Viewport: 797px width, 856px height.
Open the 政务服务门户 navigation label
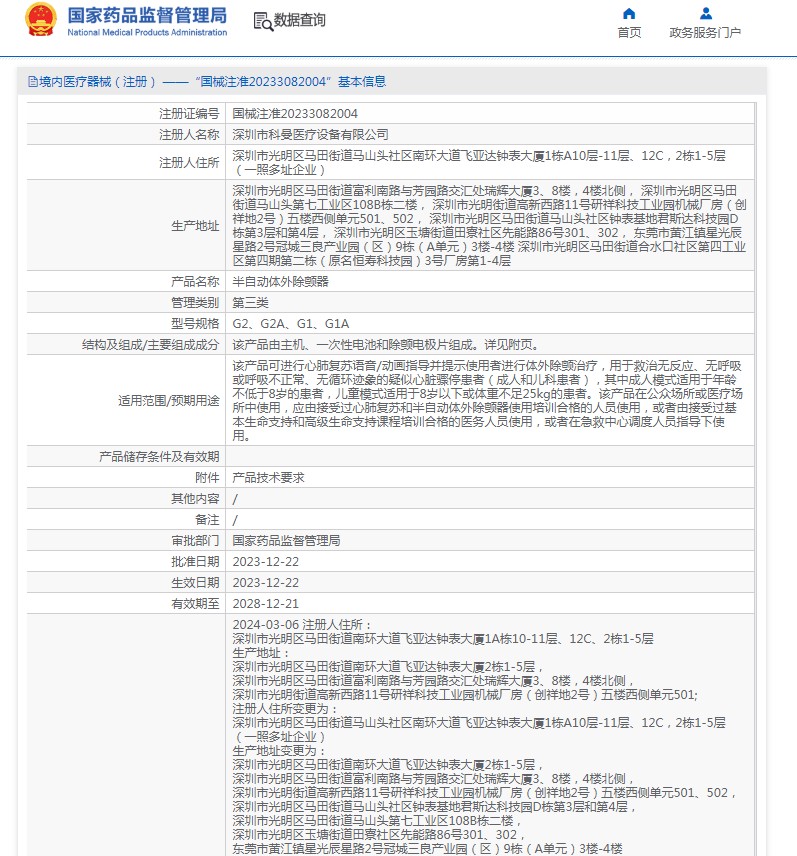pos(705,33)
